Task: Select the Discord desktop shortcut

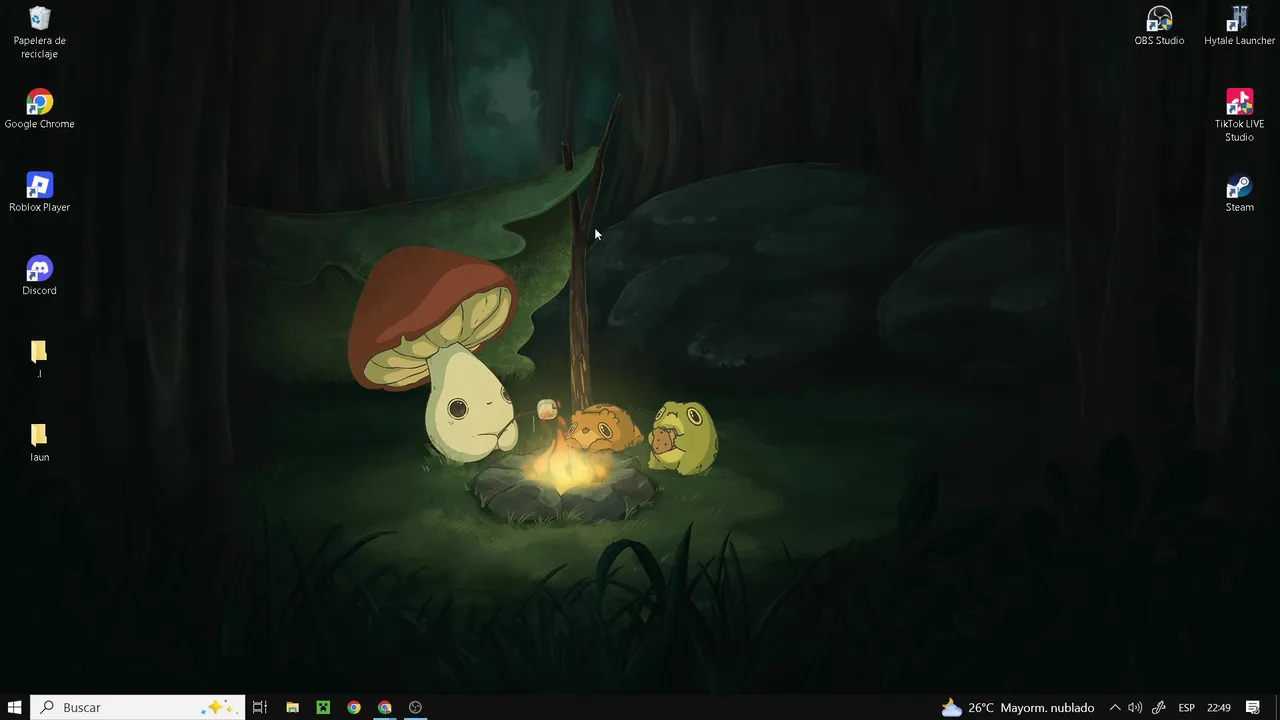Action: (39, 275)
